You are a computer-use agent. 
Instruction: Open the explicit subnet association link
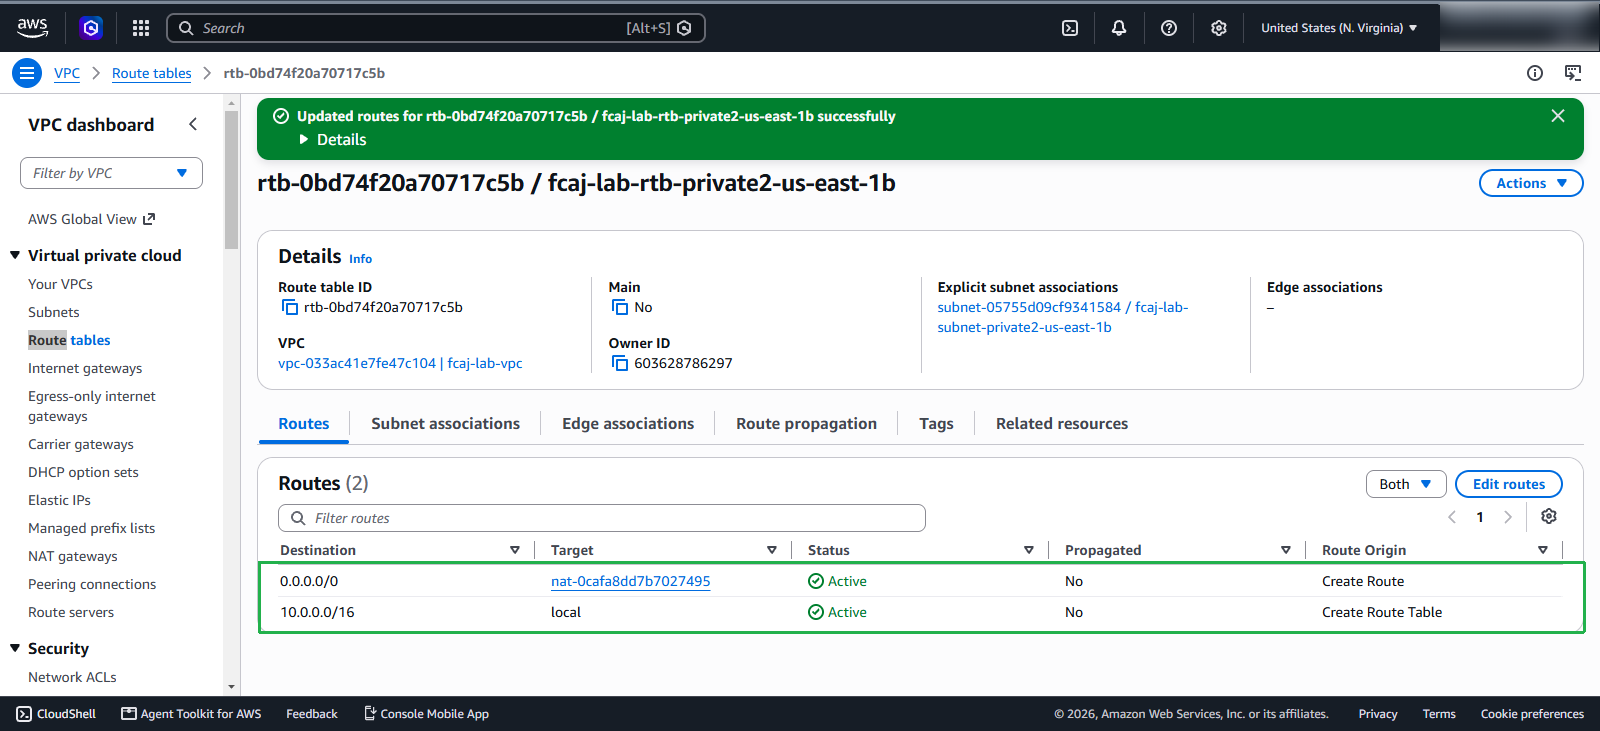click(1063, 317)
